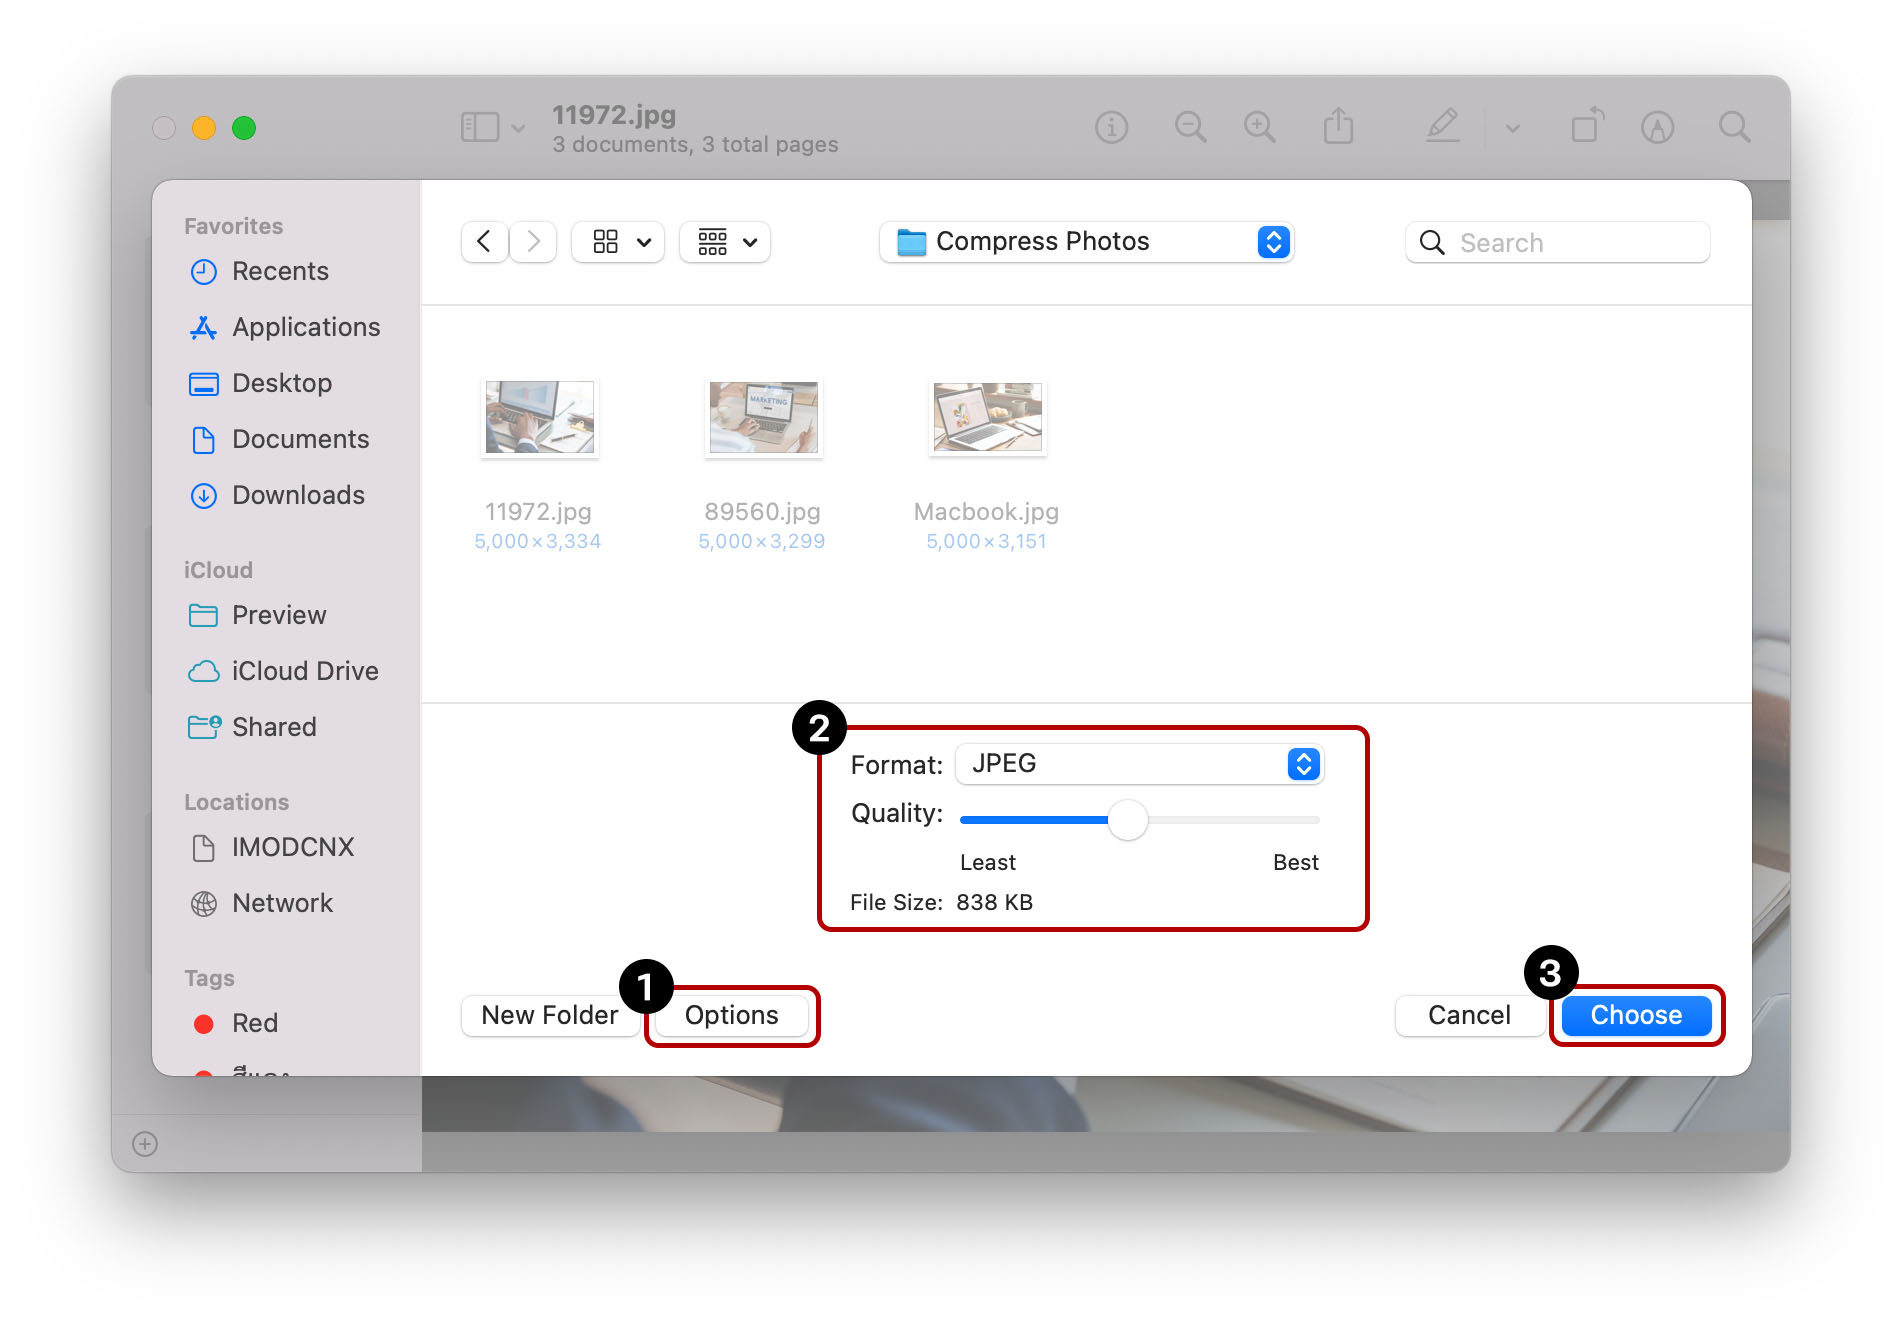Viewport: 1902px width, 1320px height.
Task: Click the add plus icon at bottom left
Action: tap(145, 1144)
